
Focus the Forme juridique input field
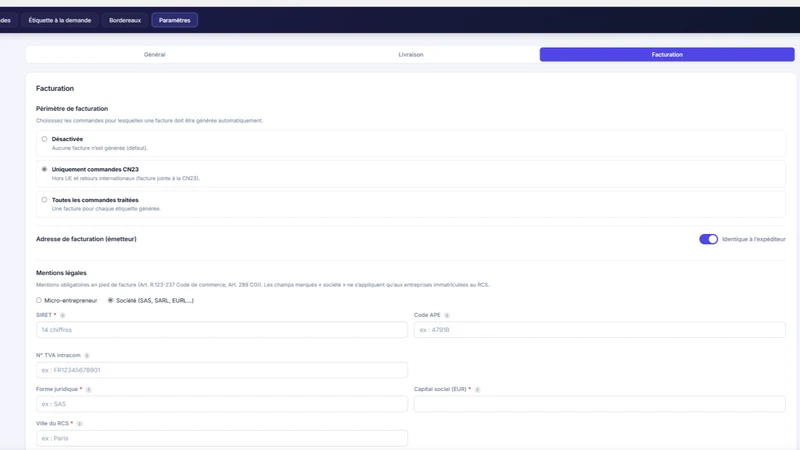point(222,404)
